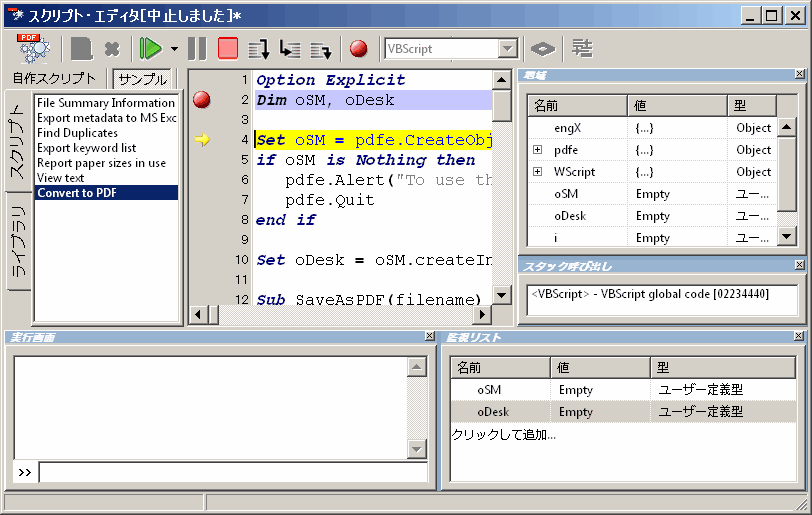
Task: Select VBScript global code stack entry
Action: point(650,294)
